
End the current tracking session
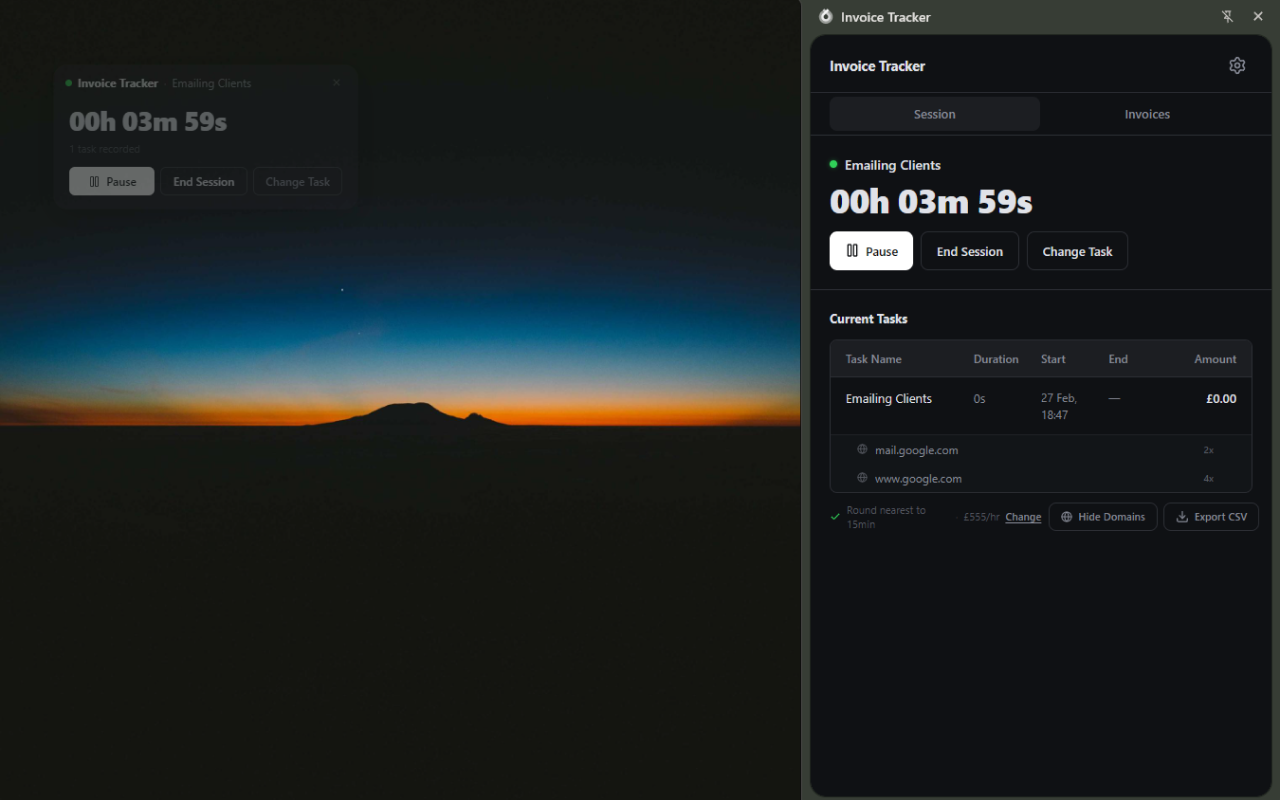click(969, 250)
